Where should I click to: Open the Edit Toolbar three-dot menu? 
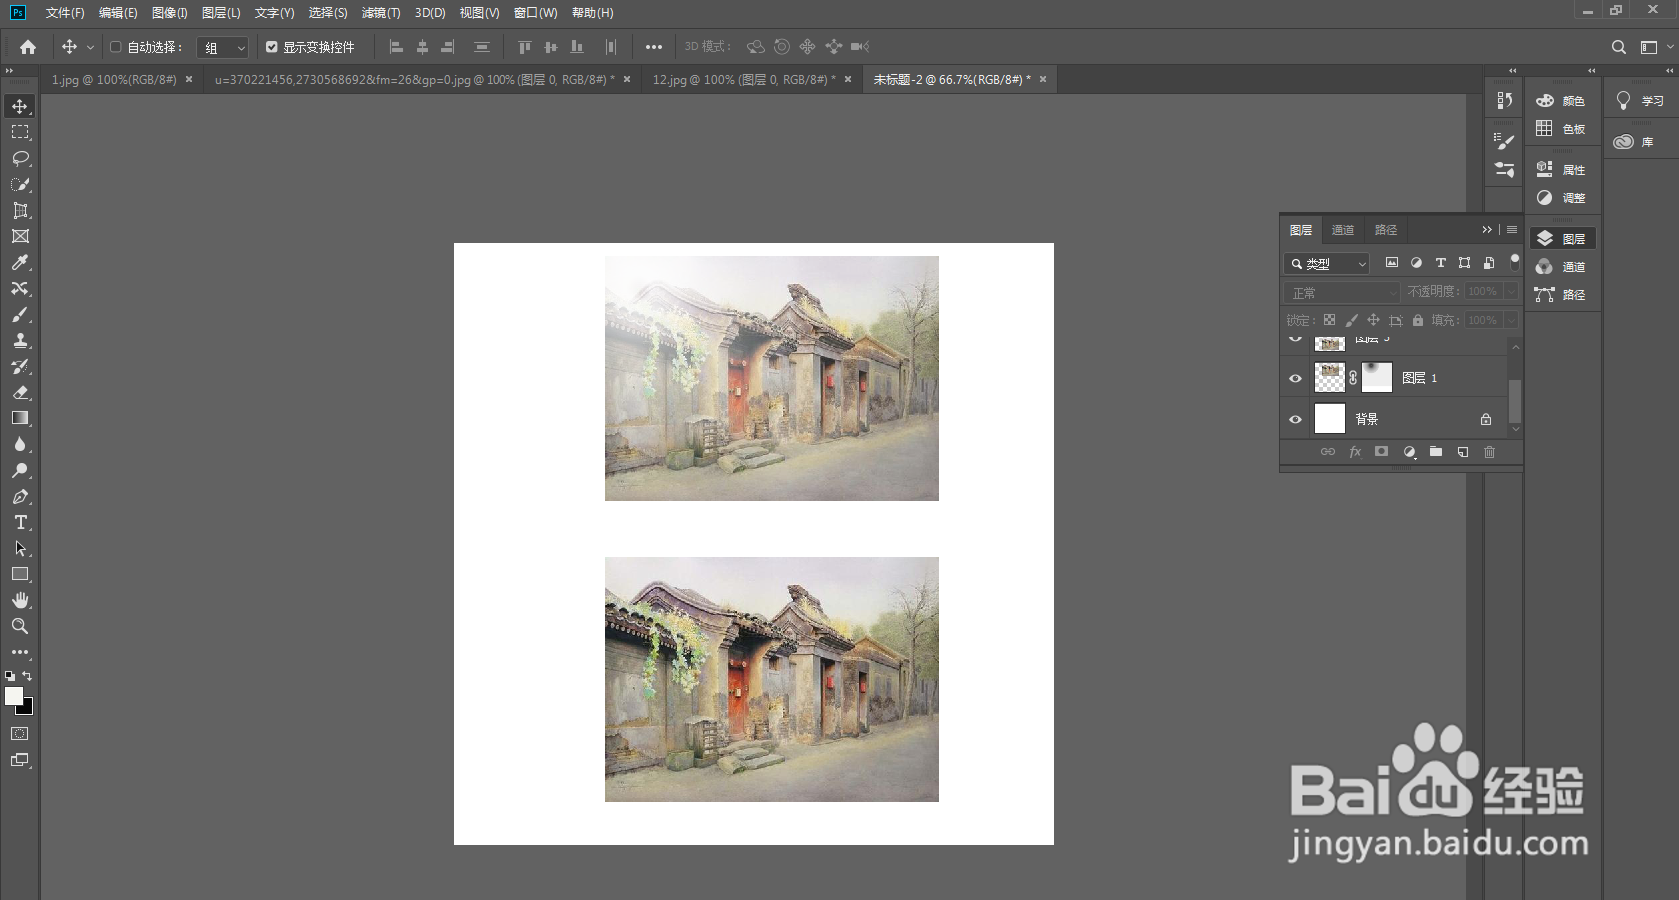20,652
